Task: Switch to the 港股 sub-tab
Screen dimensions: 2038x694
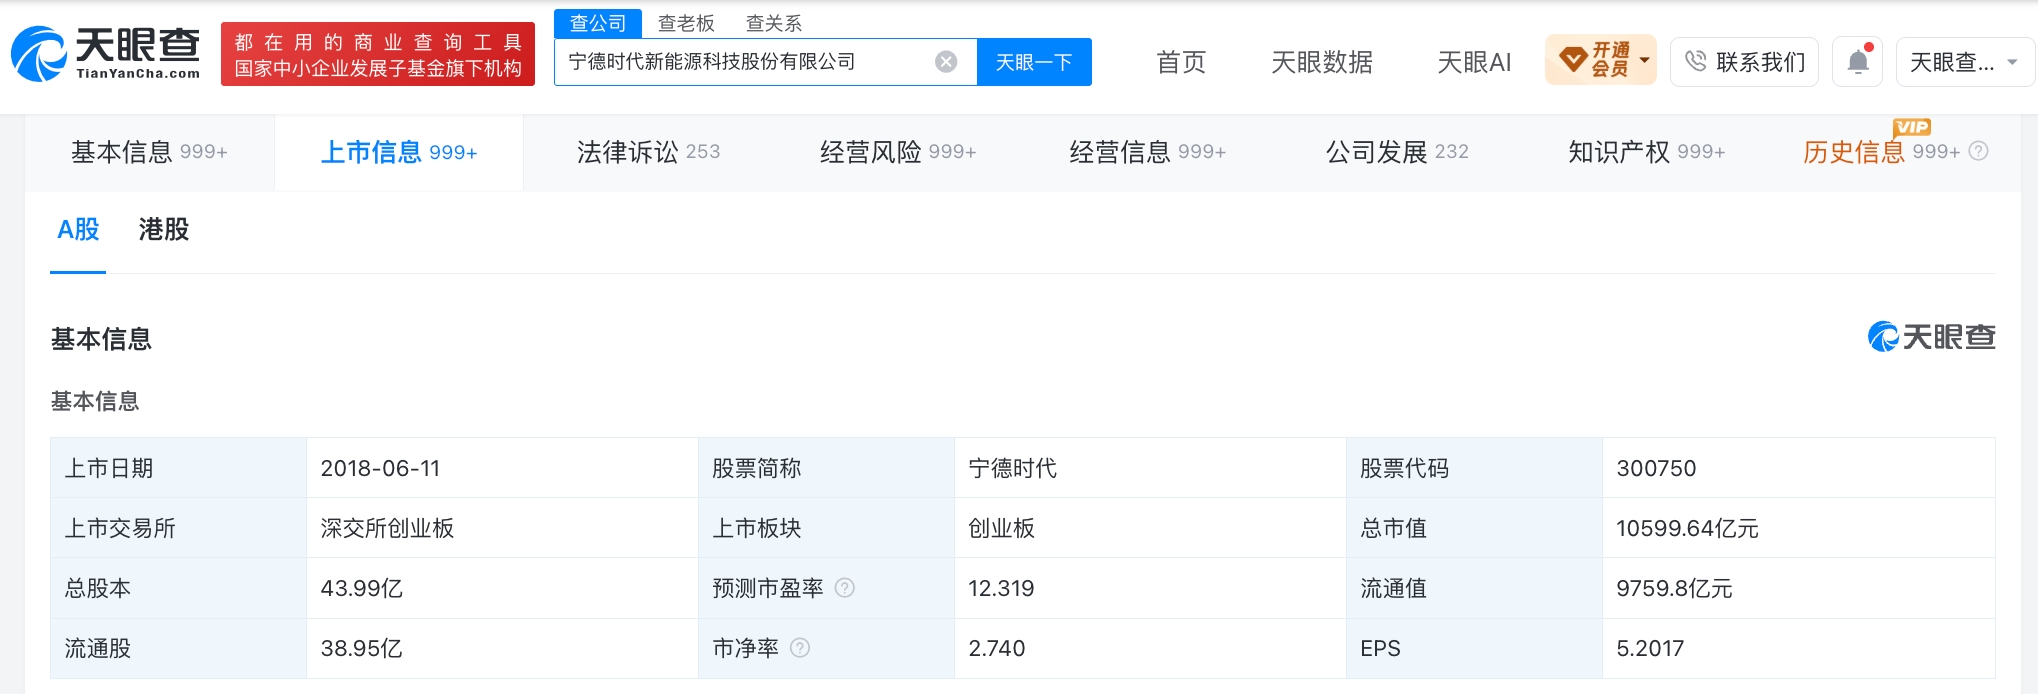Action: click(164, 230)
